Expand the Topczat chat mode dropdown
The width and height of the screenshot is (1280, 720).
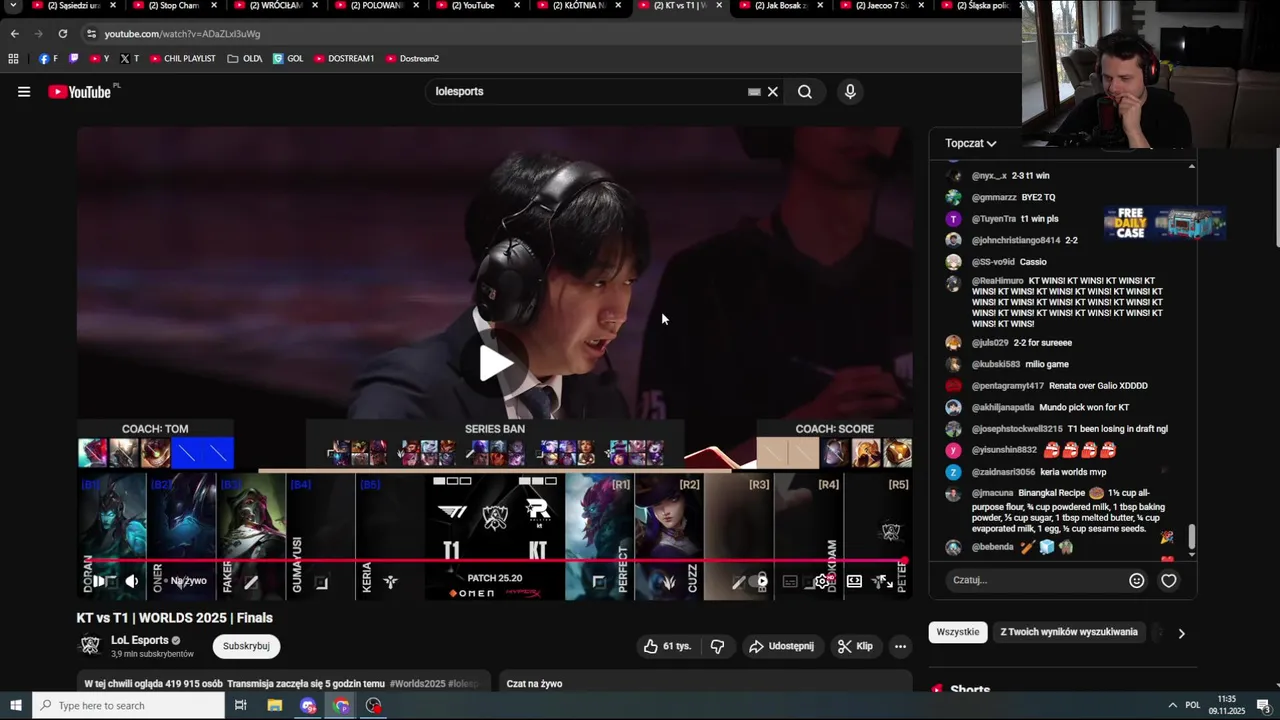click(971, 143)
